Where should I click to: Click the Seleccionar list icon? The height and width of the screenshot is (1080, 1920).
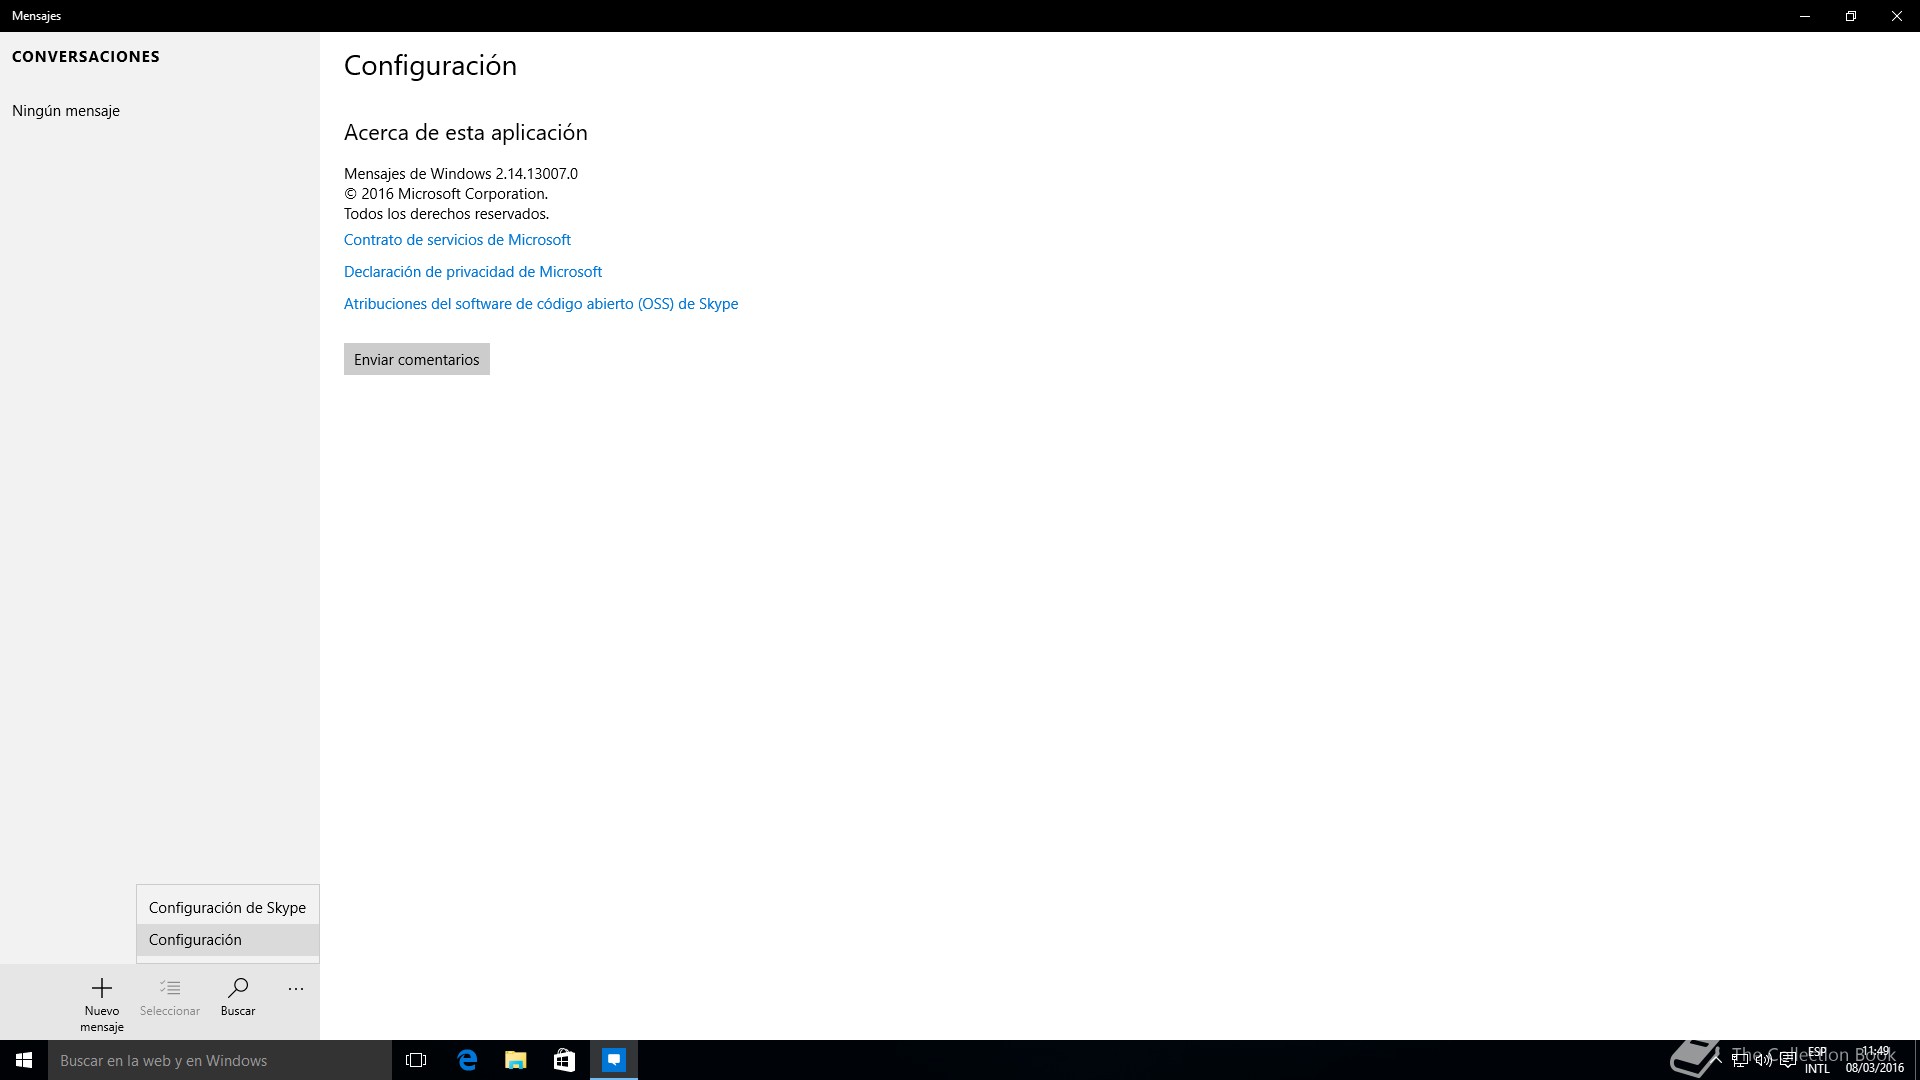[170, 988]
